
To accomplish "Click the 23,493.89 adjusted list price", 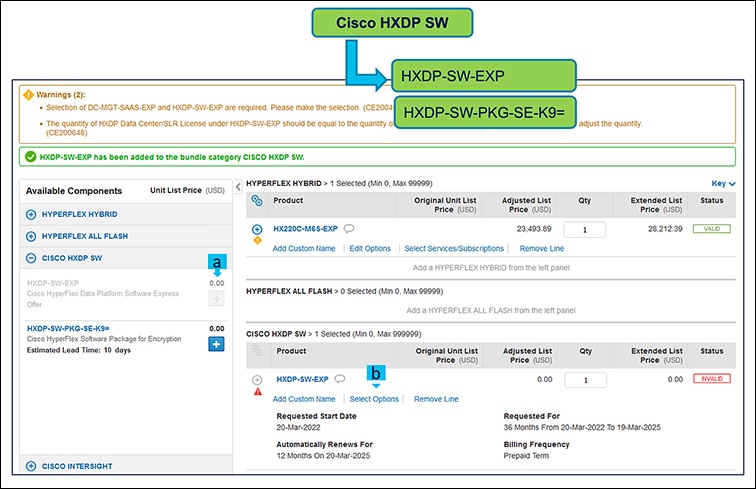I will tap(534, 229).
